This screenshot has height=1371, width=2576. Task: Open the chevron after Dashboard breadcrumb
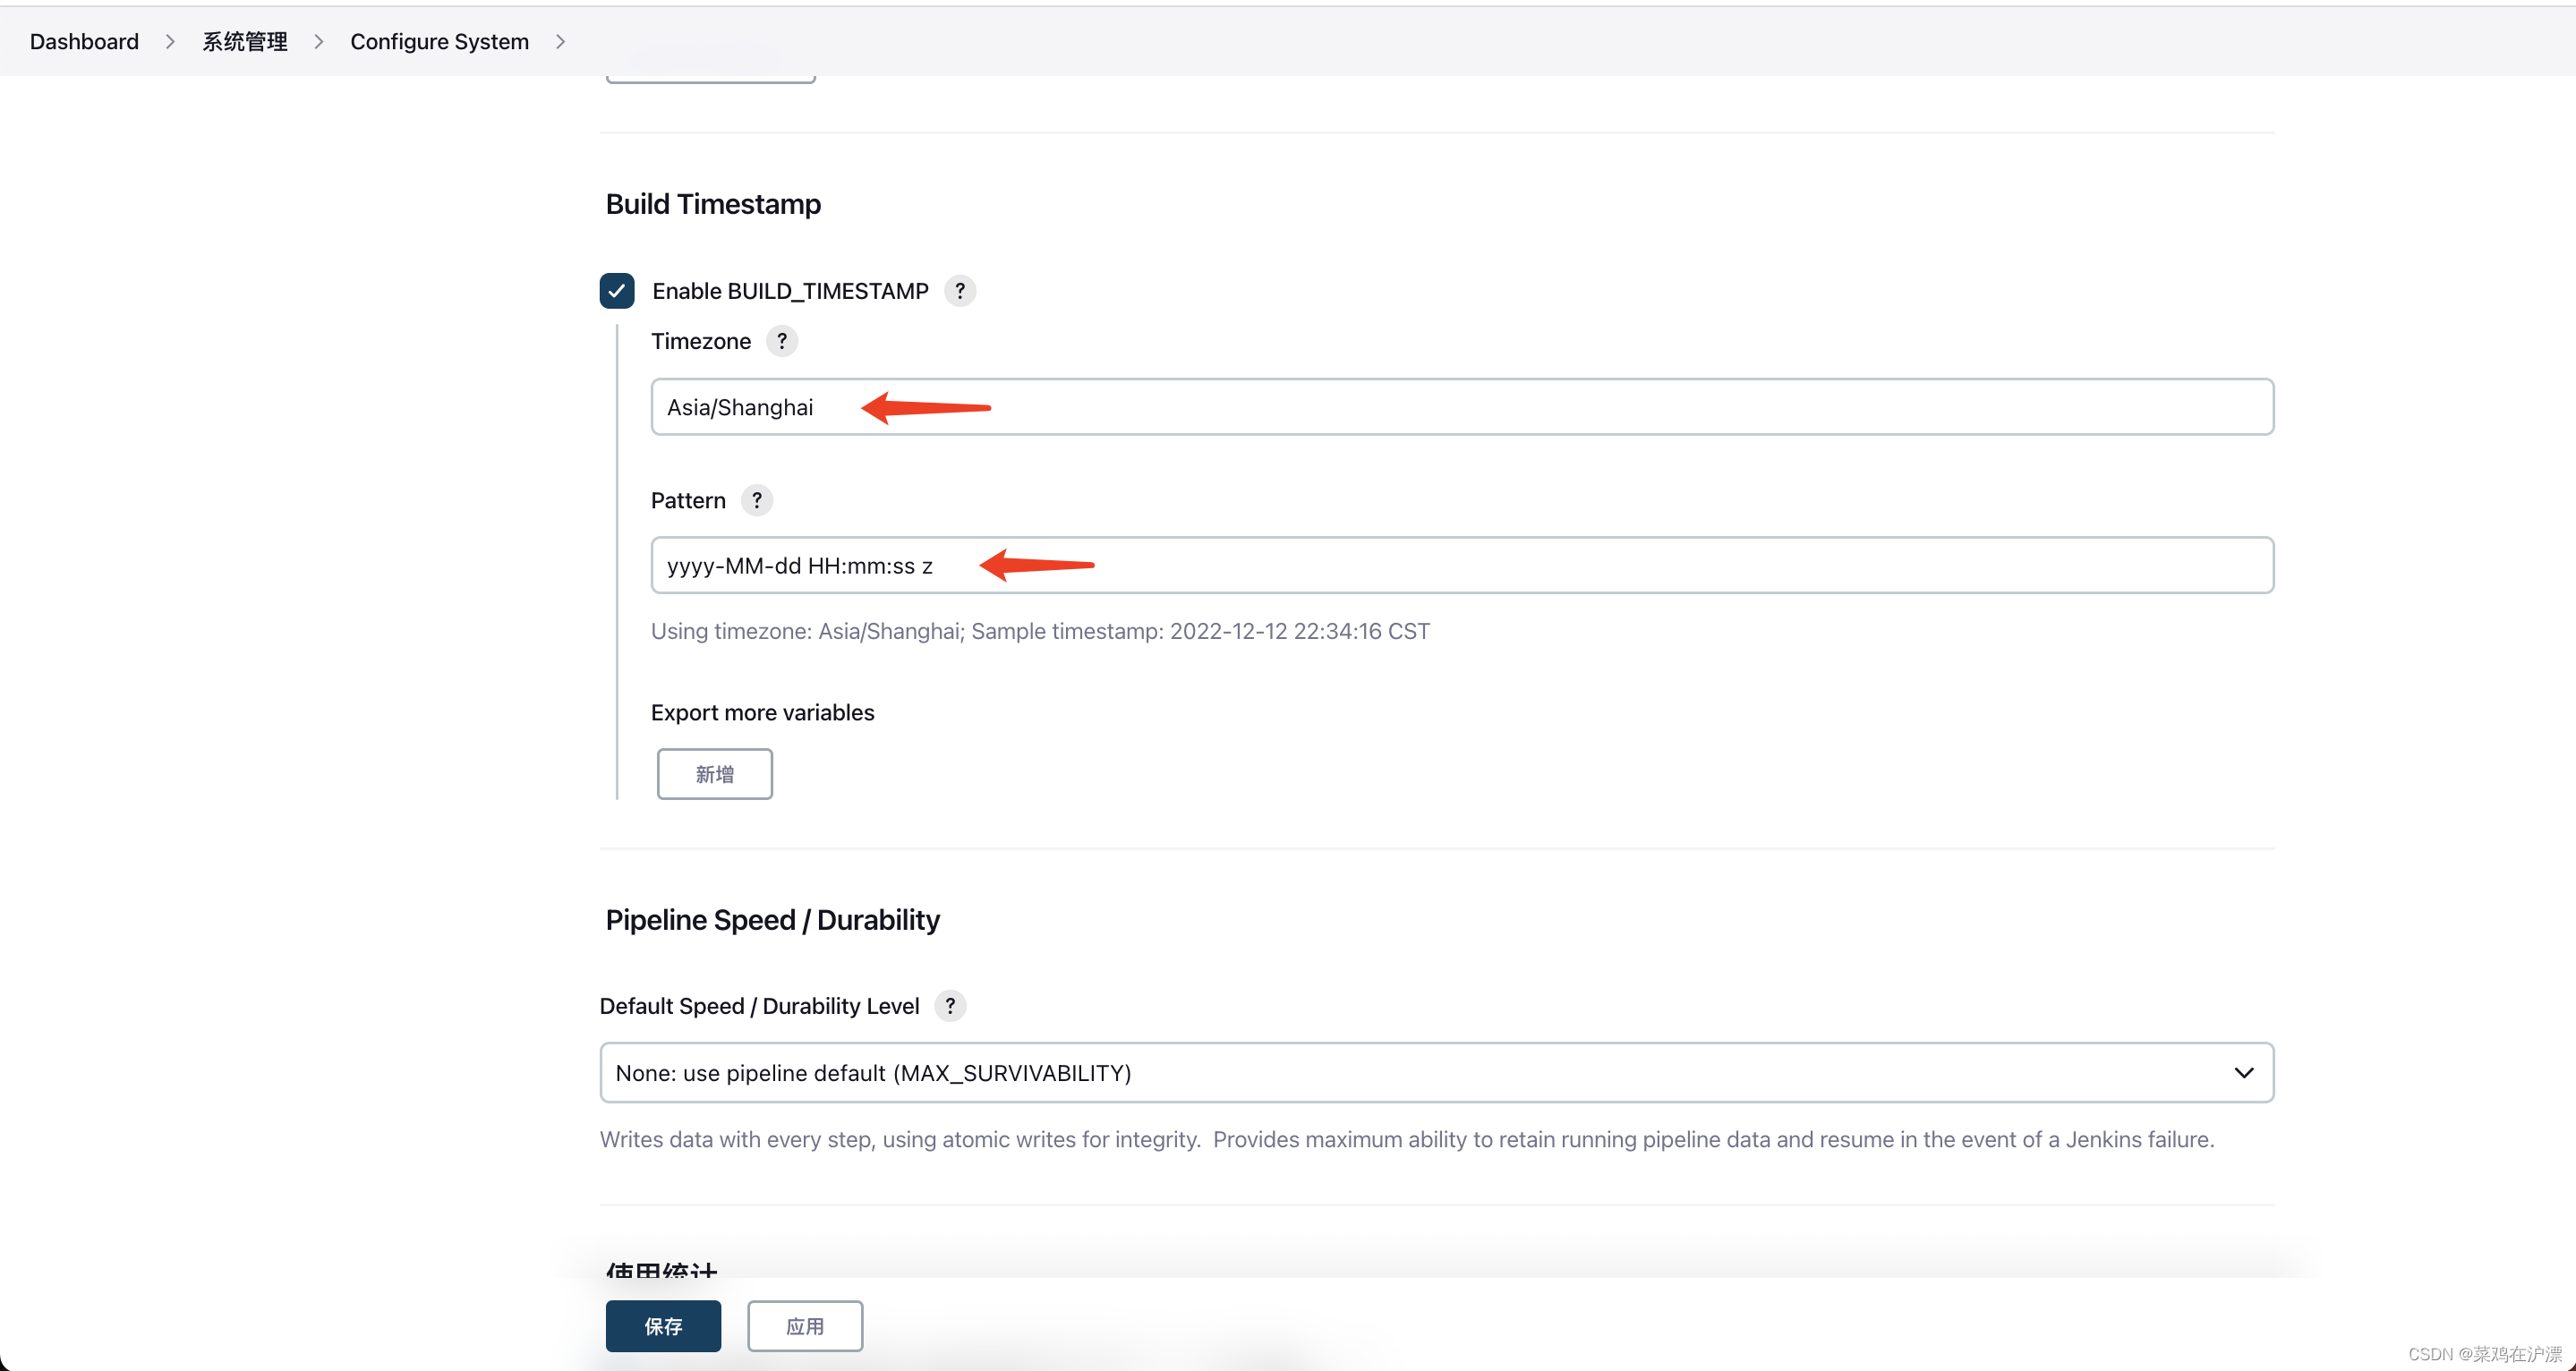click(x=170, y=41)
